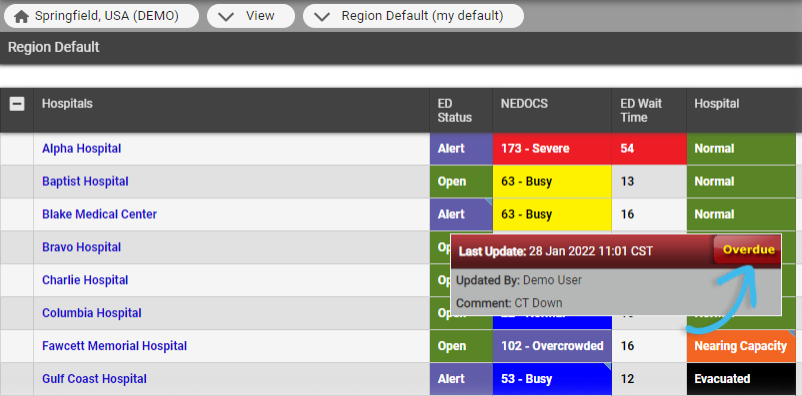Image resolution: width=802 pixels, height=396 pixels.
Task: Select Baptist Hospital's 63 - Busy cell
Action: (552, 182)
